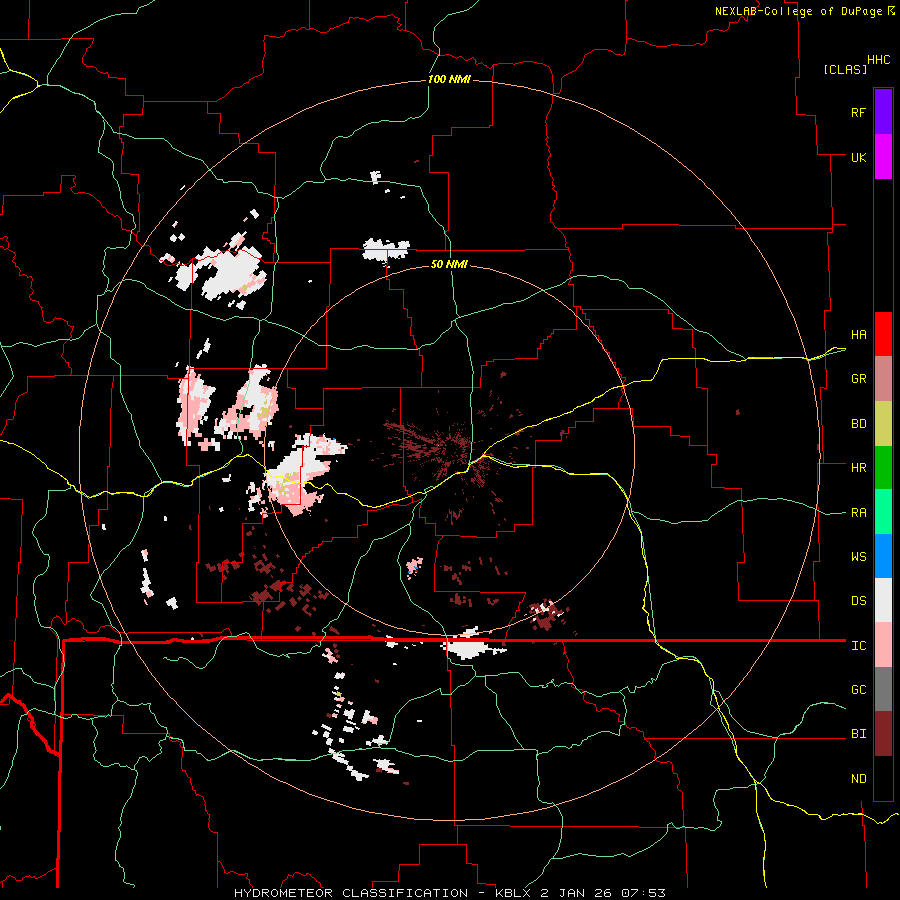Click the HYDROMETEOR CLASSIFICATION title text
This screenshot has width=900, height=900.
point(351,893)
